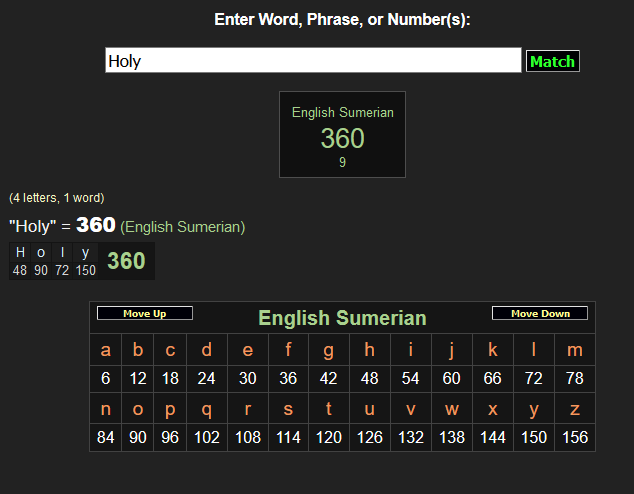Screen dimensions: 634x494
Task: Click letter p in cipher table
Action: [x=170, y=409]
